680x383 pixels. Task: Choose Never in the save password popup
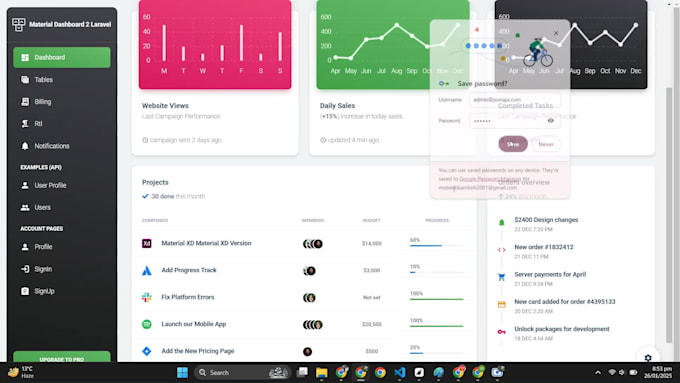coord(546,144)
